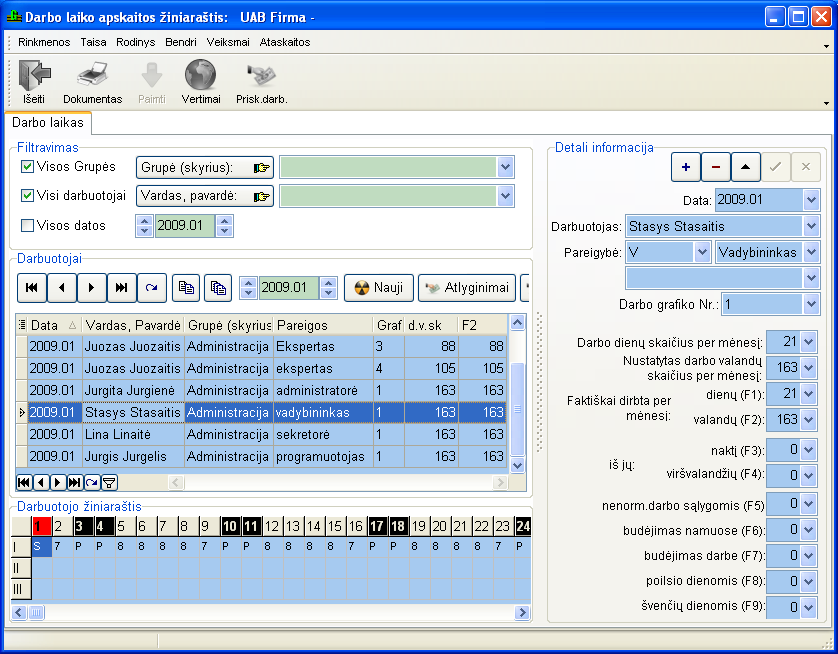Screen dimensions: 838x654
Task: Expand the budėjimas namuose (F6) dropdown
Action: [x=809, y=530]
